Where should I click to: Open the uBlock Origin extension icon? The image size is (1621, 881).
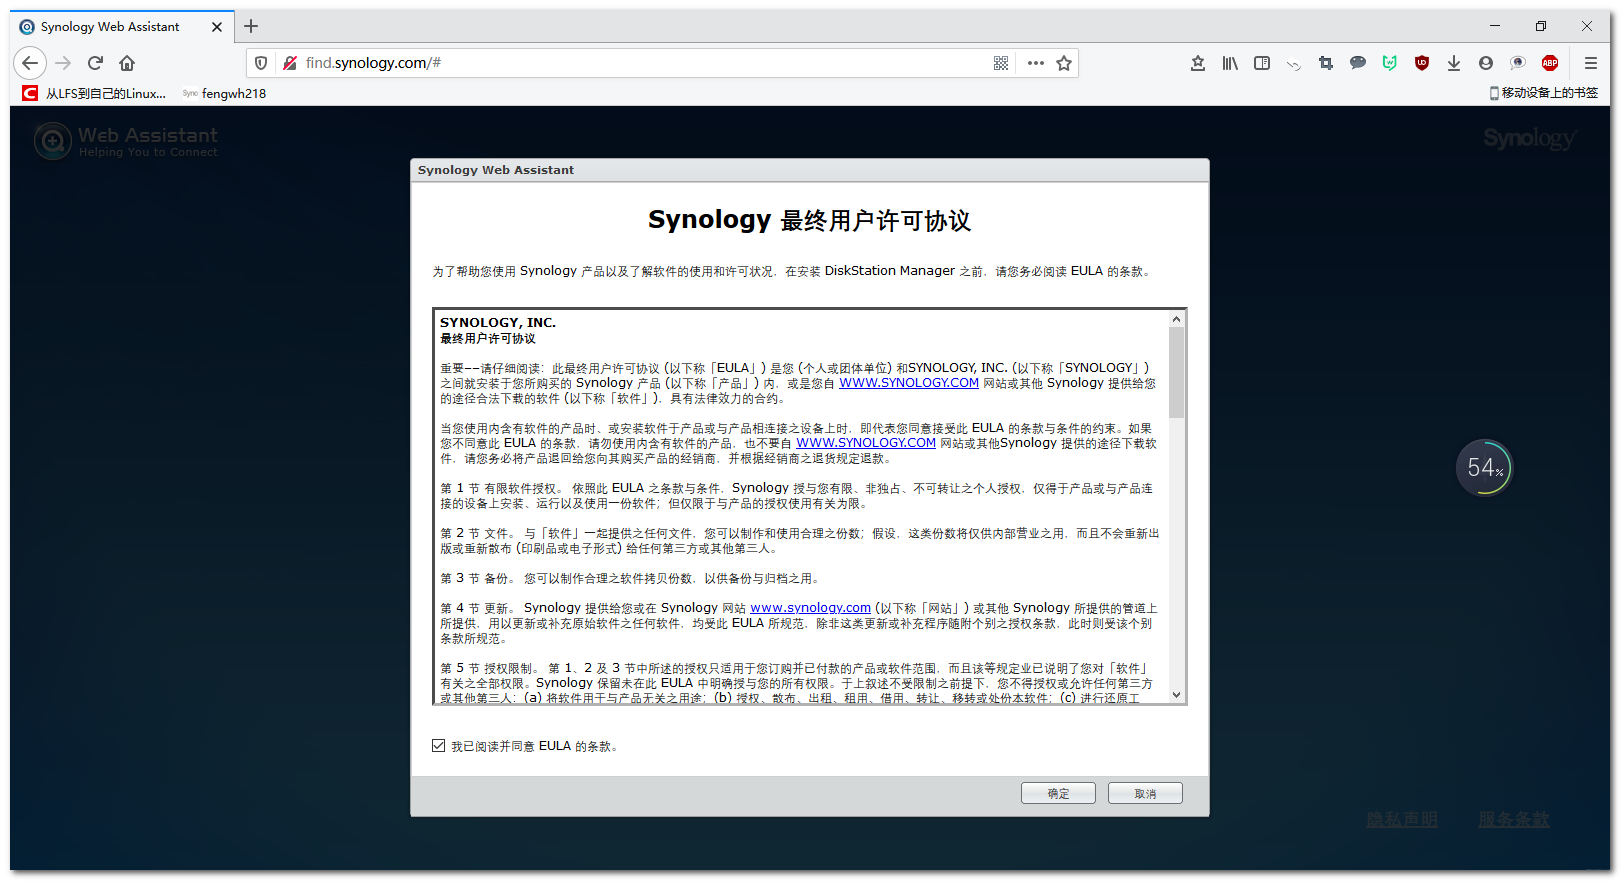(x=1422, y=63)
